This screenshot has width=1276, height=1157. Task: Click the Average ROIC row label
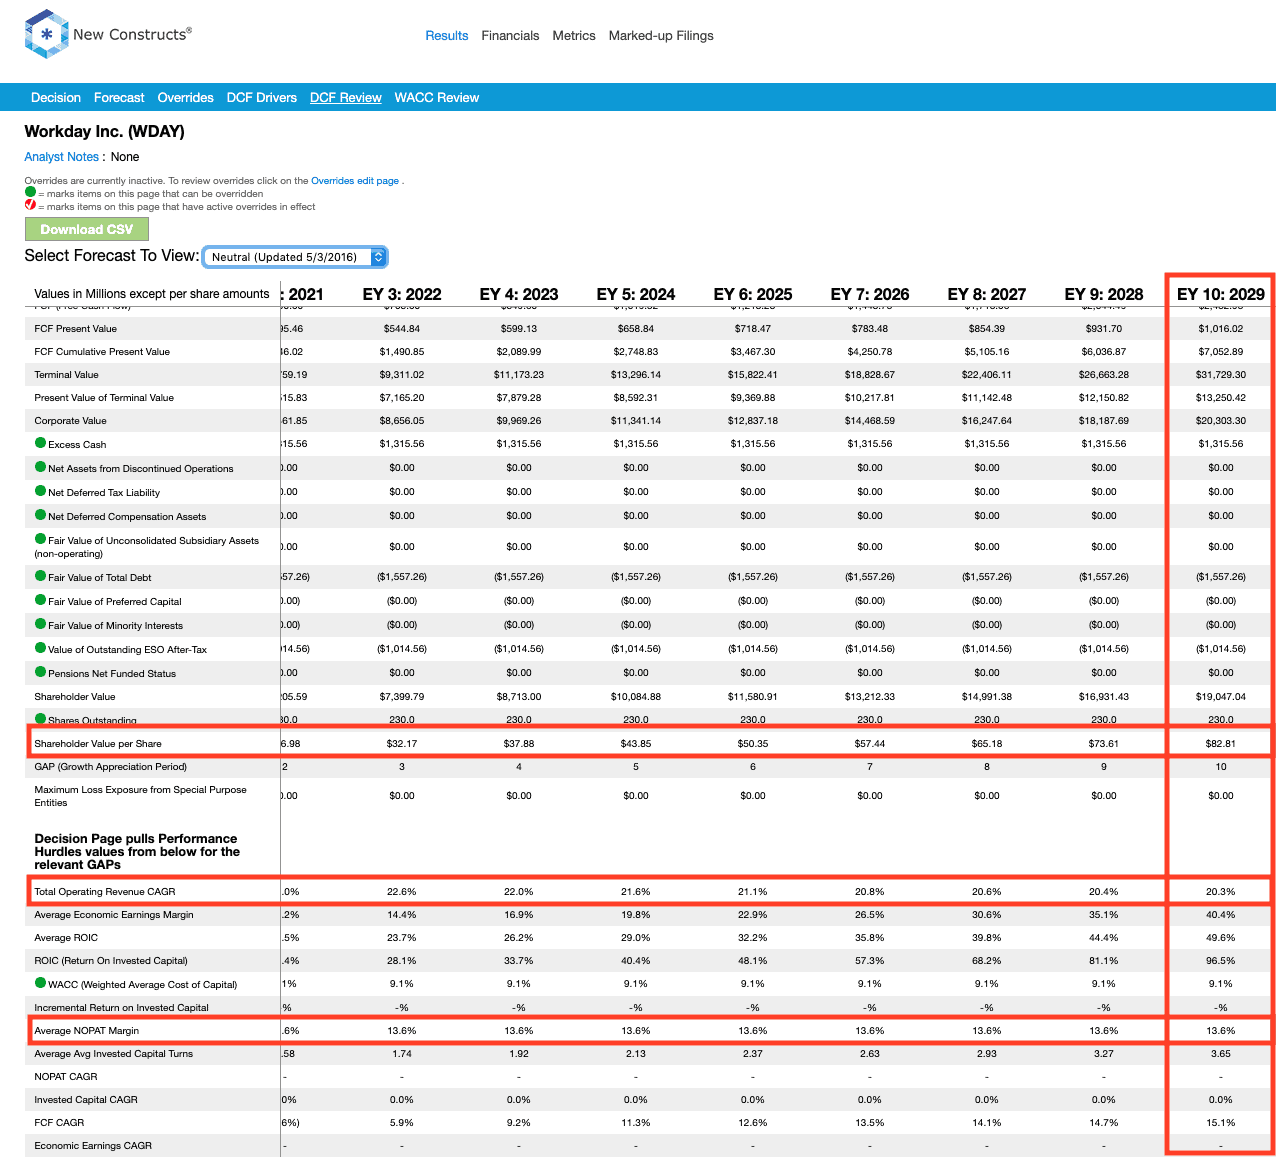pyautogui.click(x=66, y=937)
